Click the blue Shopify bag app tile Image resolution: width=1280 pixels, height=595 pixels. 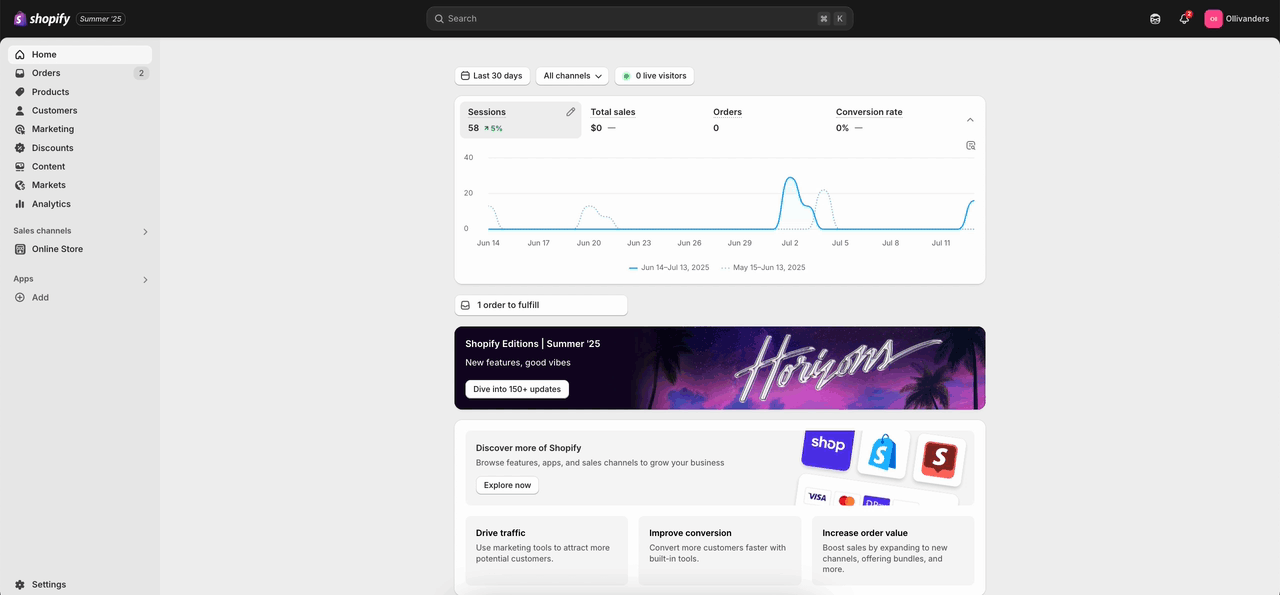883,454
